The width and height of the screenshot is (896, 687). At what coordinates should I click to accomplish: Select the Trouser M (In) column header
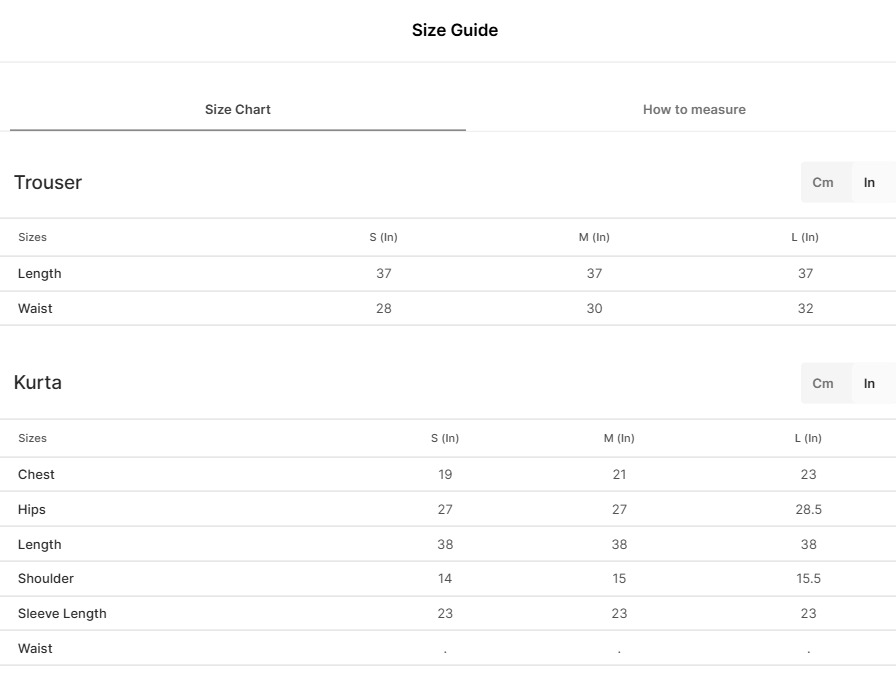coord(594,237)
